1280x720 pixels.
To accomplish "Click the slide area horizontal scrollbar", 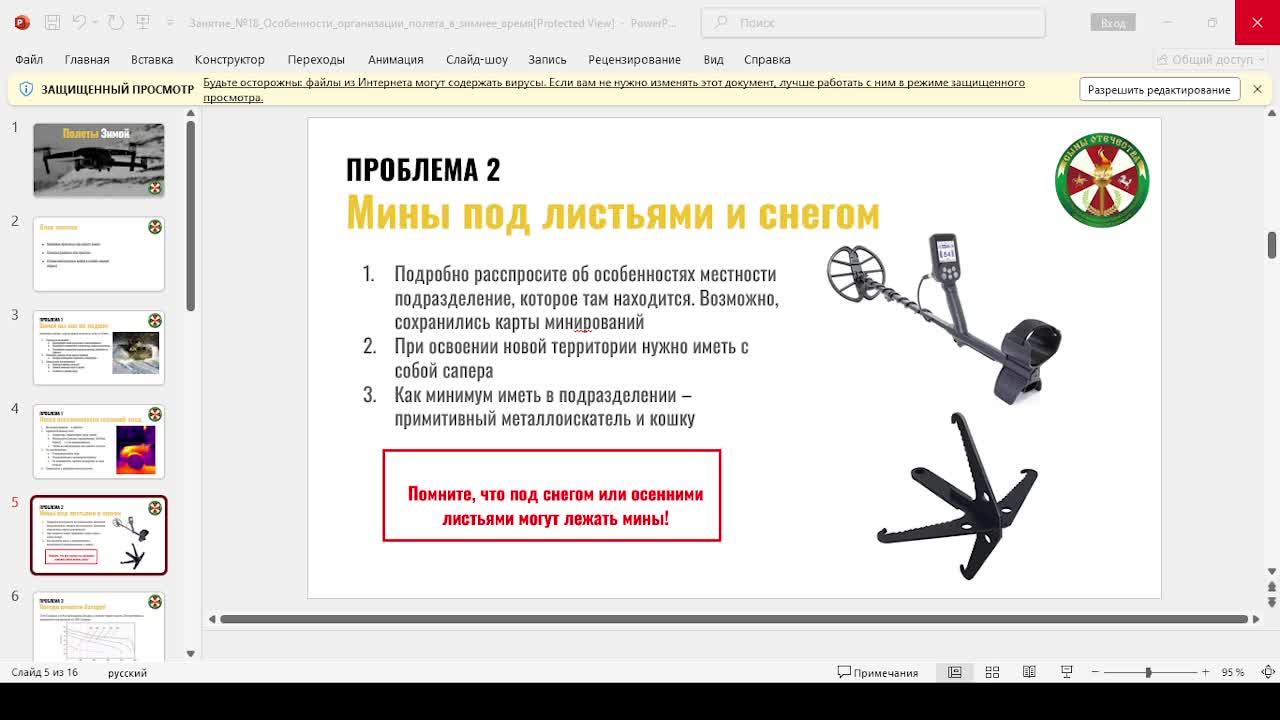I will point(733,619).
